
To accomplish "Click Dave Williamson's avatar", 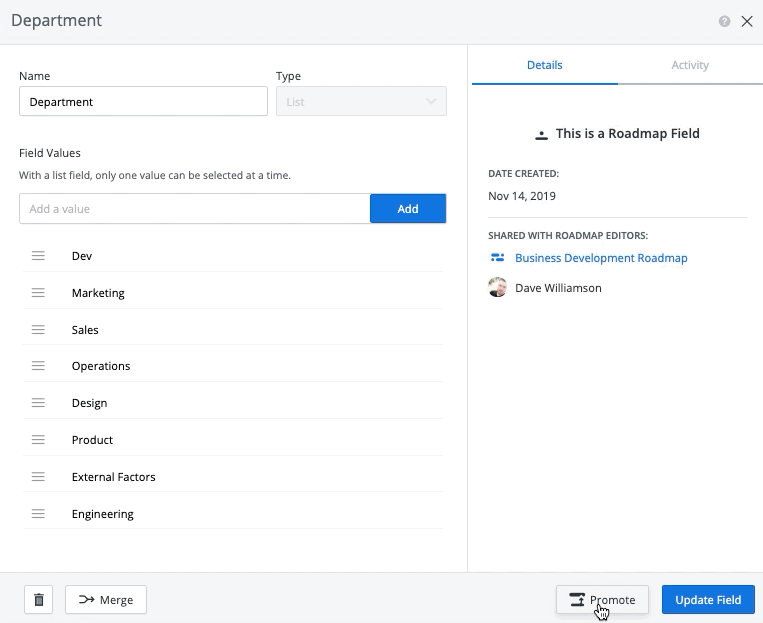I will (x=497, y=288).
